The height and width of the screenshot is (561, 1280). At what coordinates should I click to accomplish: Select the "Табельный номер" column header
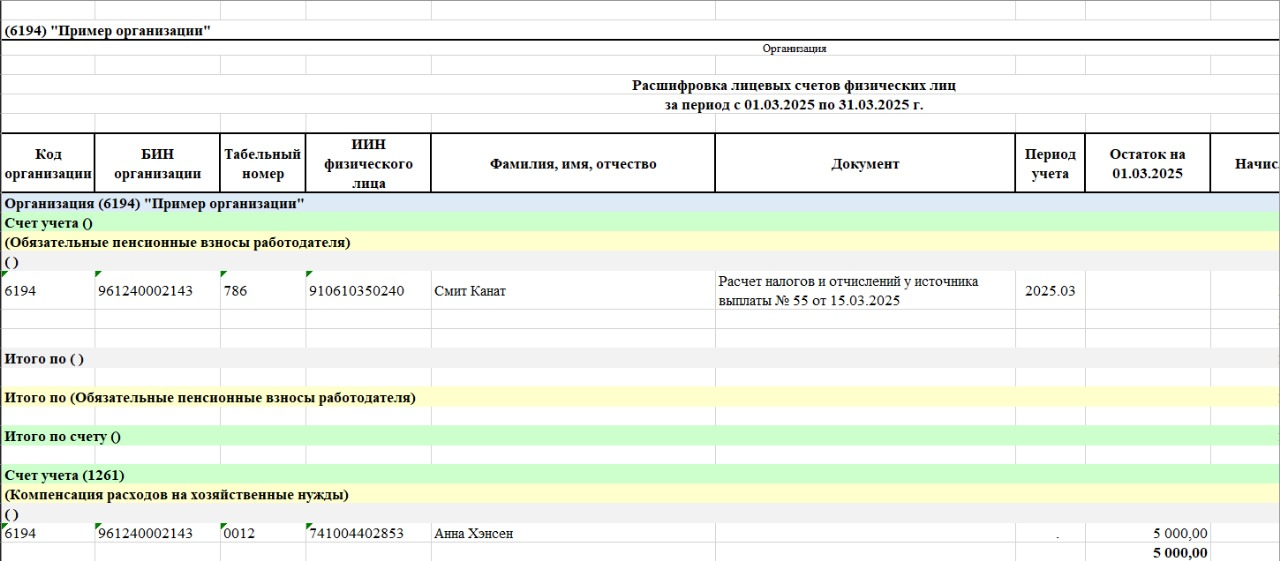coord(262,163)
